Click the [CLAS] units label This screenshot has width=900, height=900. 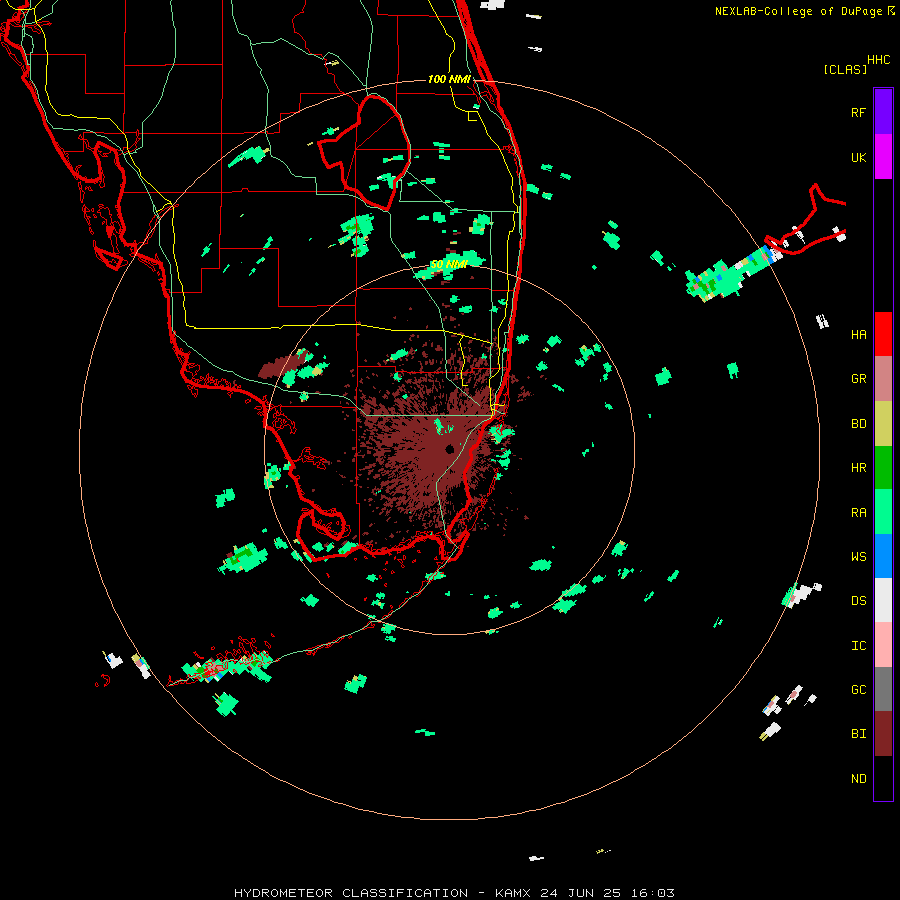tap(845, 69)
